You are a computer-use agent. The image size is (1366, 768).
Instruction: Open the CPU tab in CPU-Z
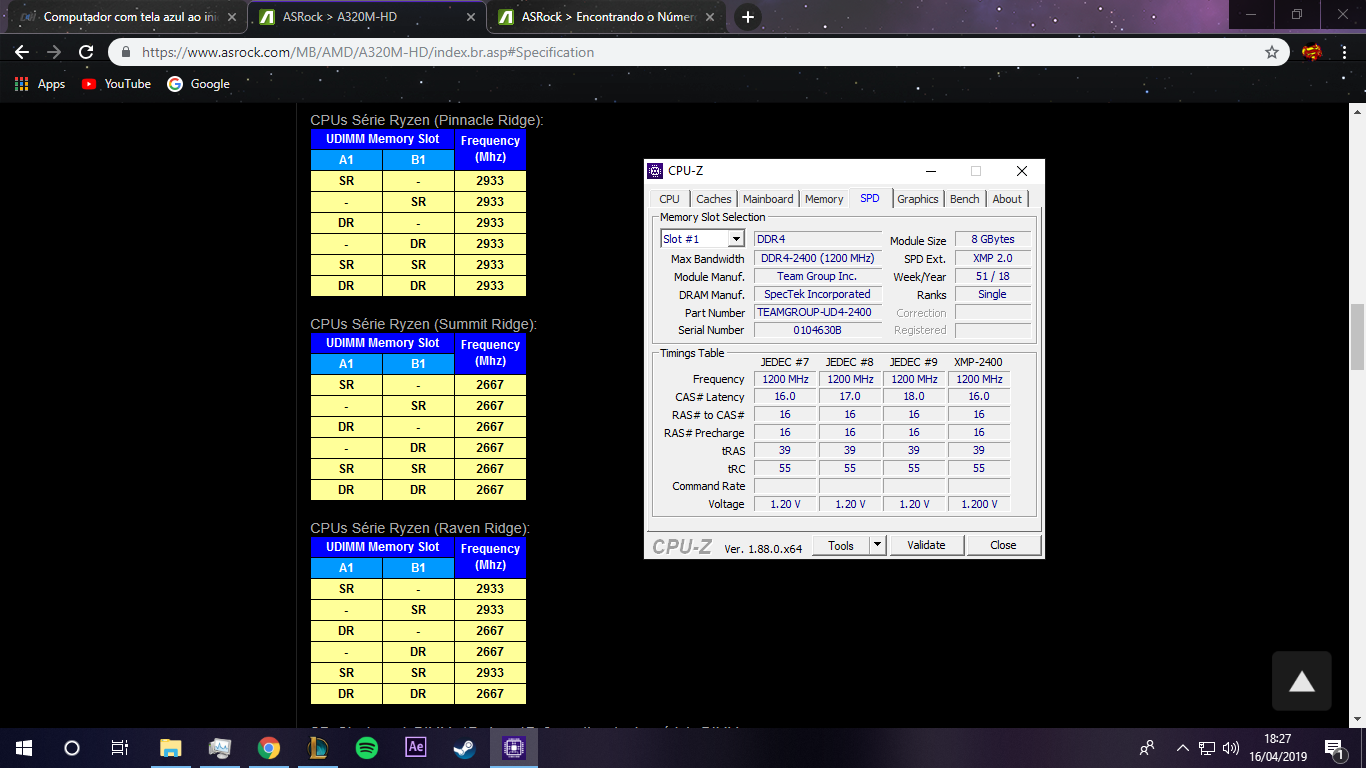tap(669, 199)
